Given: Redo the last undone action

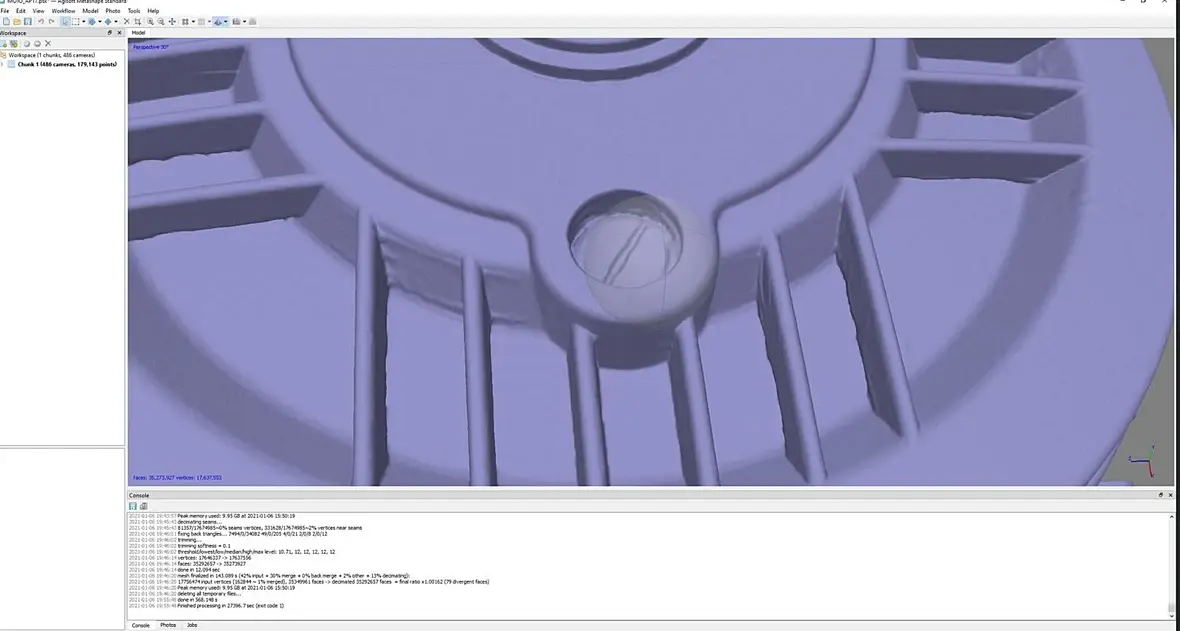Looking at the screenshot, I should [x=52, y=22].
